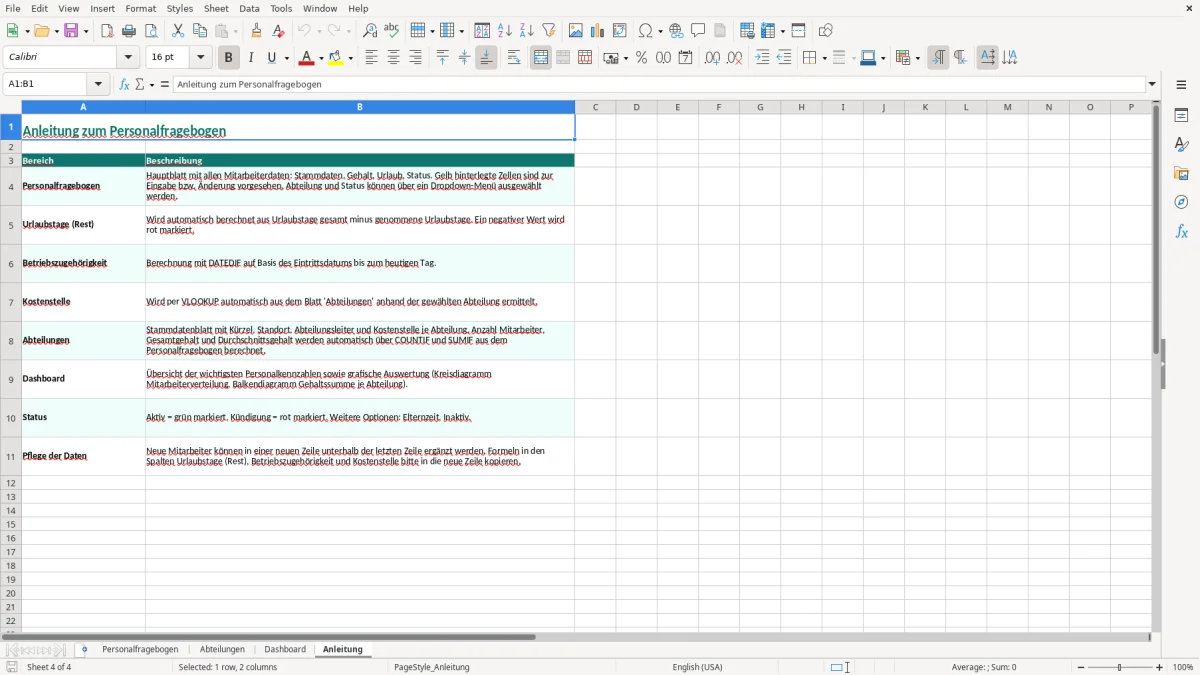Toggle Bold formatting

click(229, 58)
